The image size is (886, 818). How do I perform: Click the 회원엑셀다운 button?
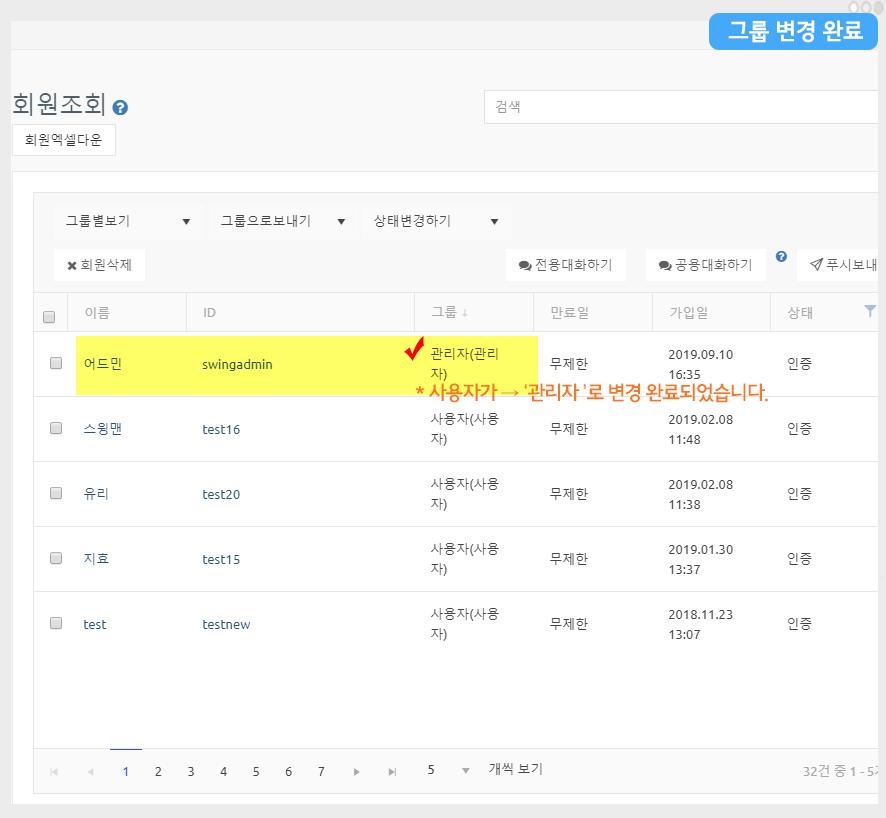[x=64, y=140]
